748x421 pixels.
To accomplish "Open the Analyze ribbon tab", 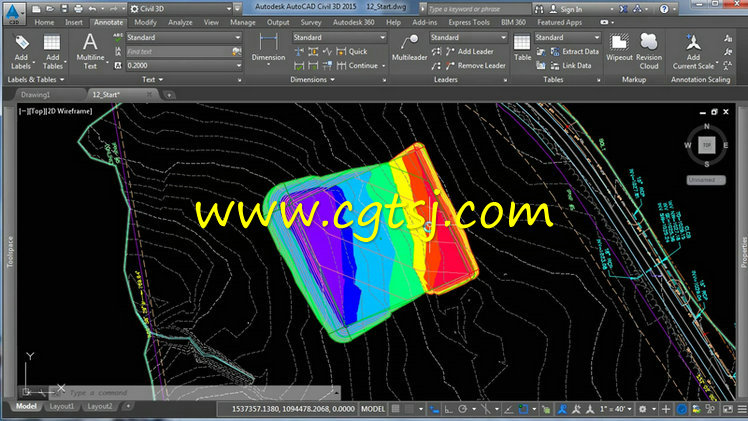I will pyautogui.click(x=180, y=22).
